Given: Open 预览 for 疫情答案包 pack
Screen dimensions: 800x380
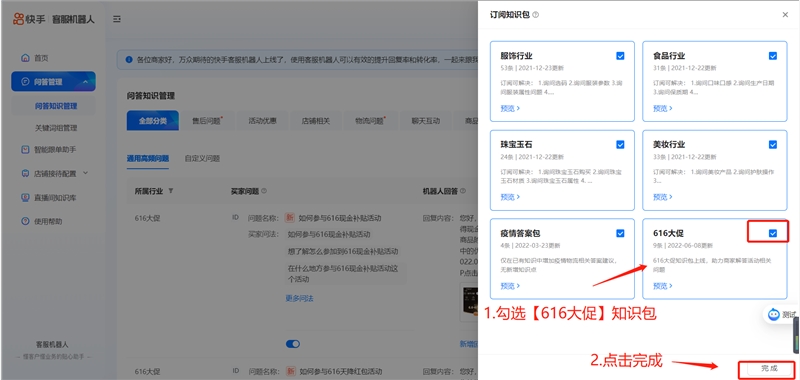Looking at the screenshot, I should pos(510,286).
